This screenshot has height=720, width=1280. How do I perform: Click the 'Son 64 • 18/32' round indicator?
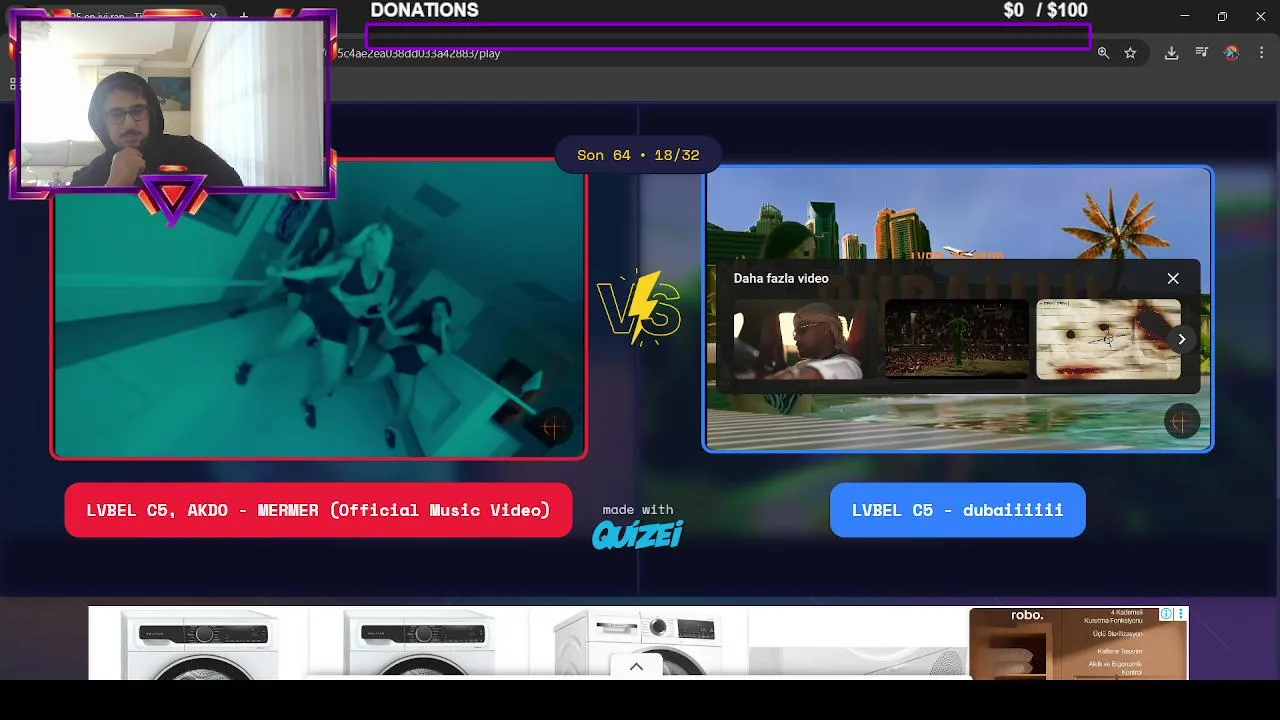click(638, 155)
